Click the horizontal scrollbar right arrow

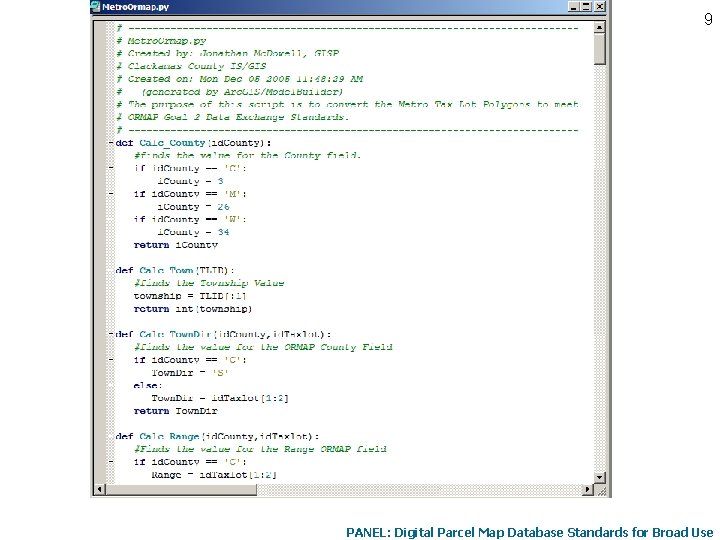click(x=588, y=489)
